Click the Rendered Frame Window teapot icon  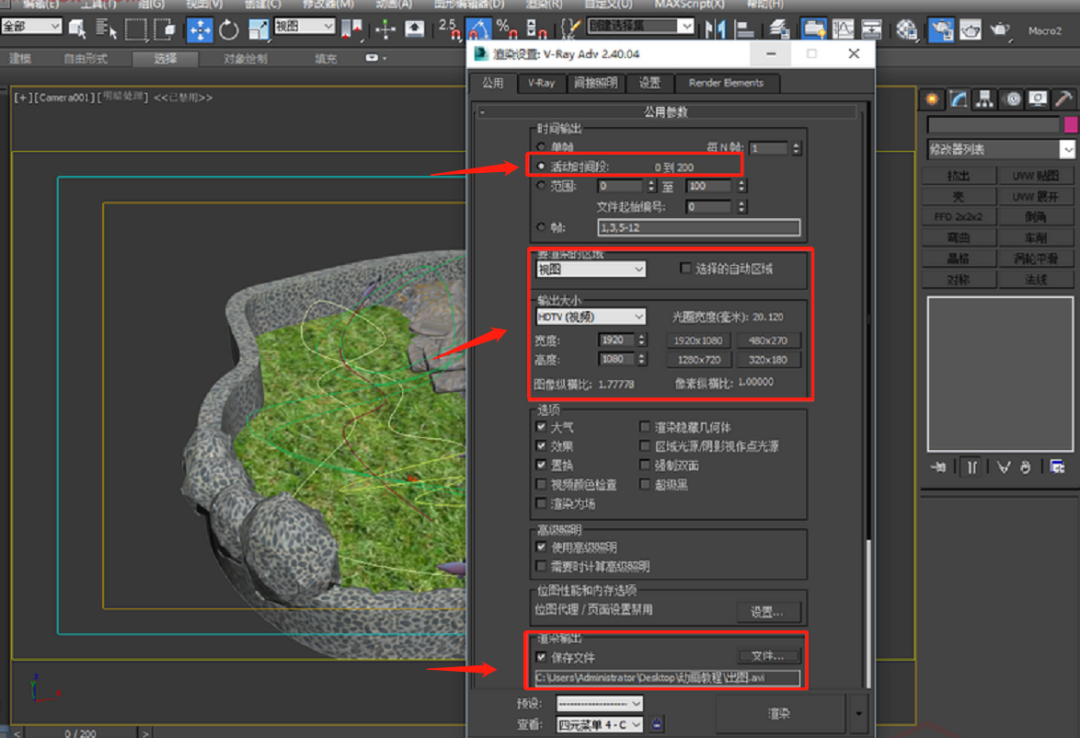[x=970, y=30]
